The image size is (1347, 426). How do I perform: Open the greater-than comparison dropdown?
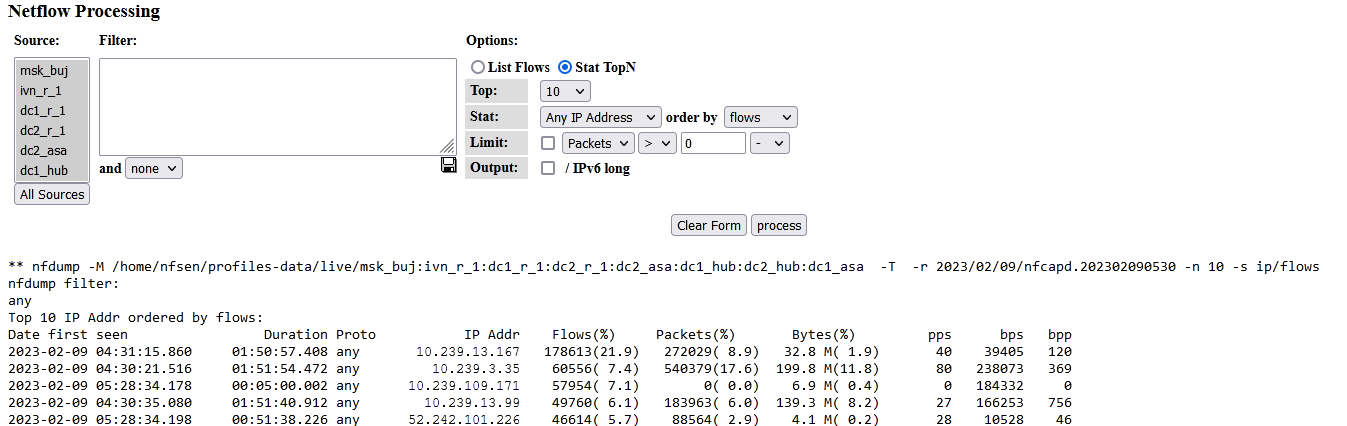point(658,143)
